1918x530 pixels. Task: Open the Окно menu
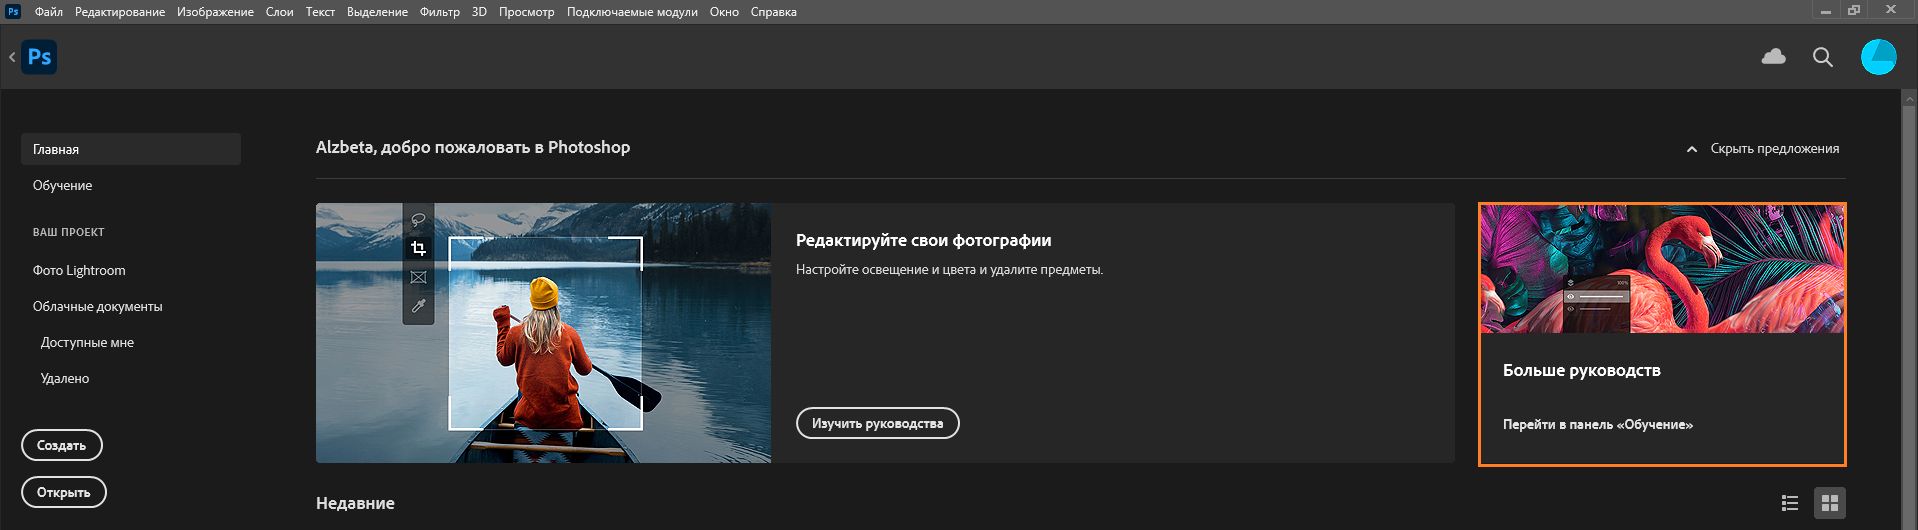(724, 12)
